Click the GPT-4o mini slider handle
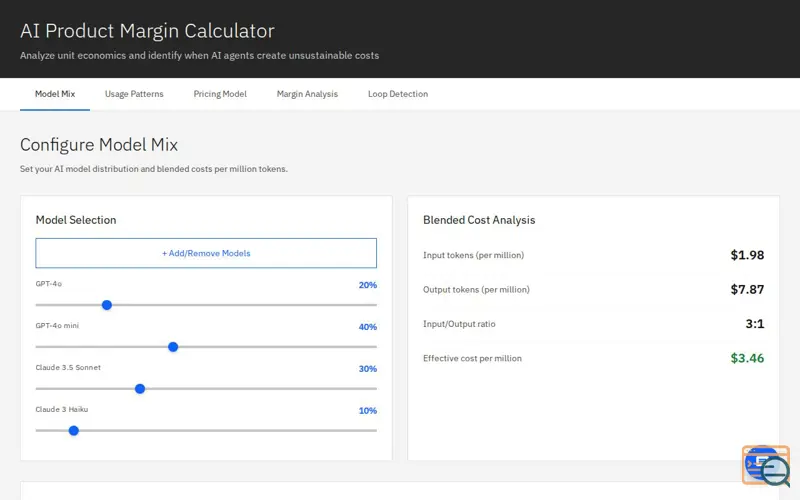The height and width of the screenshot is (500, 800). click(x=173, y=347)
